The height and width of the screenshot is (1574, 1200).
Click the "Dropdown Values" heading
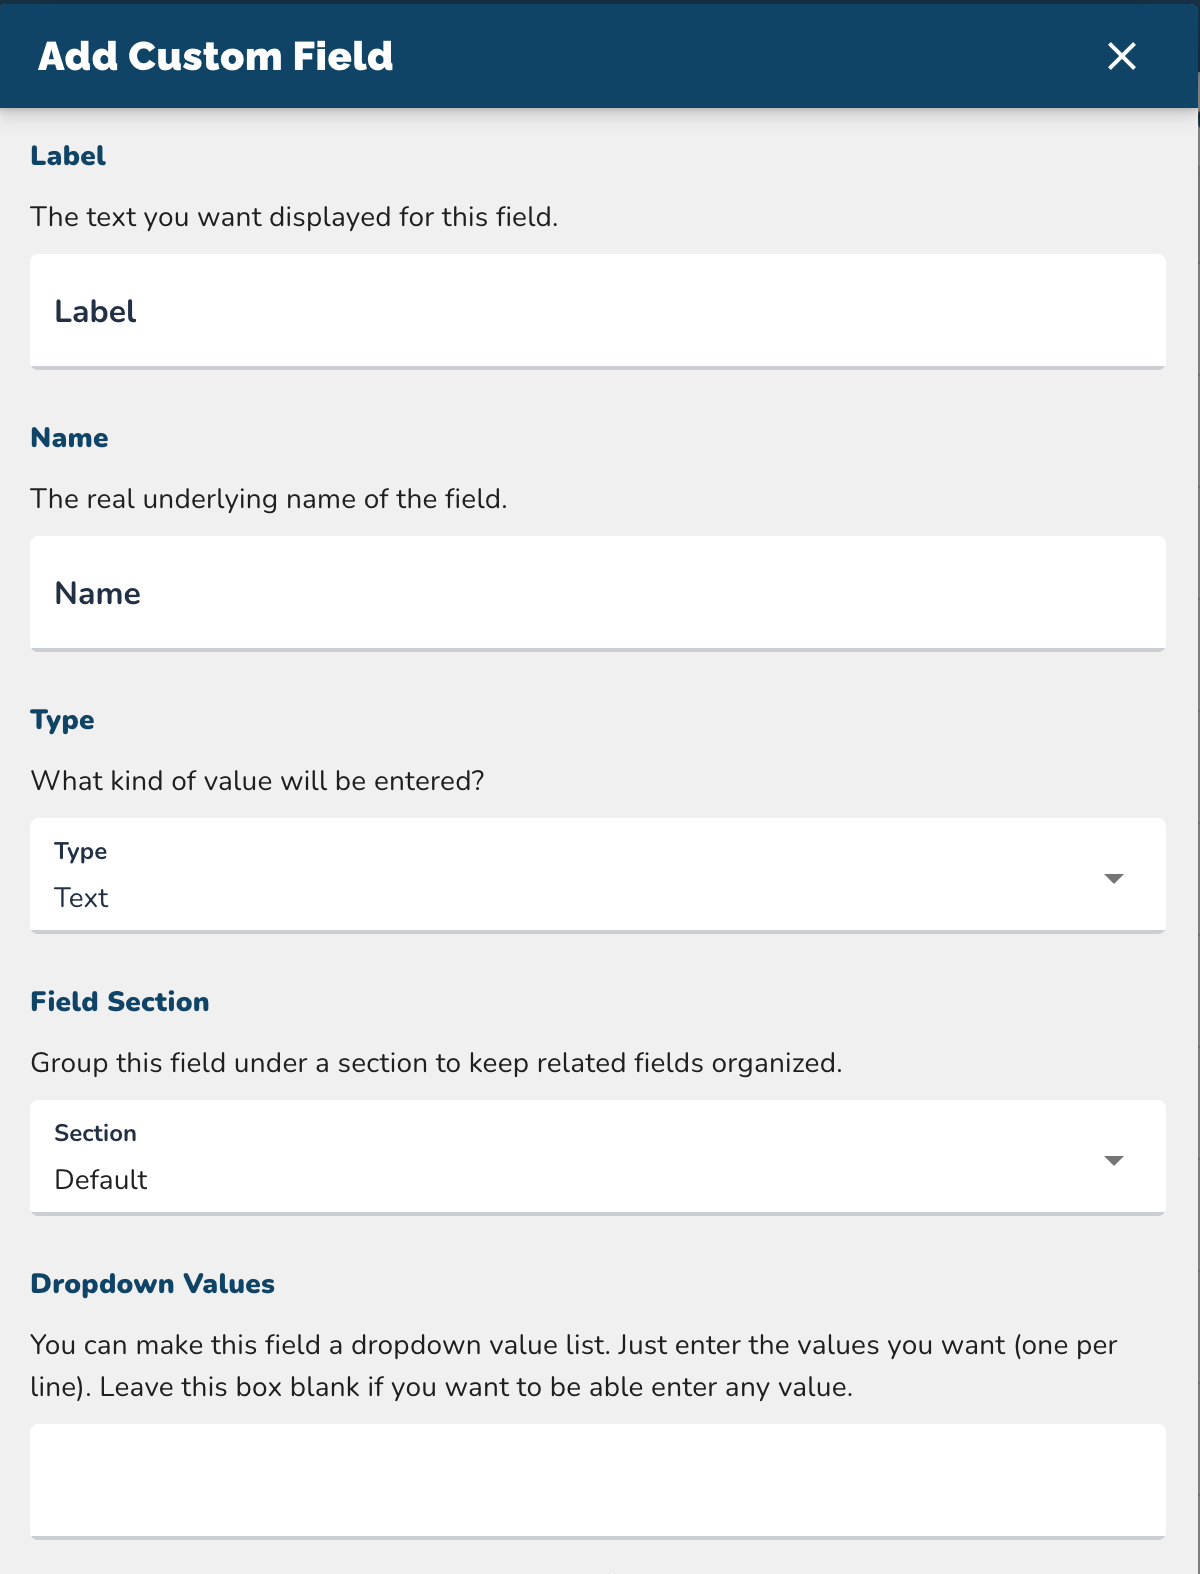153,1284
